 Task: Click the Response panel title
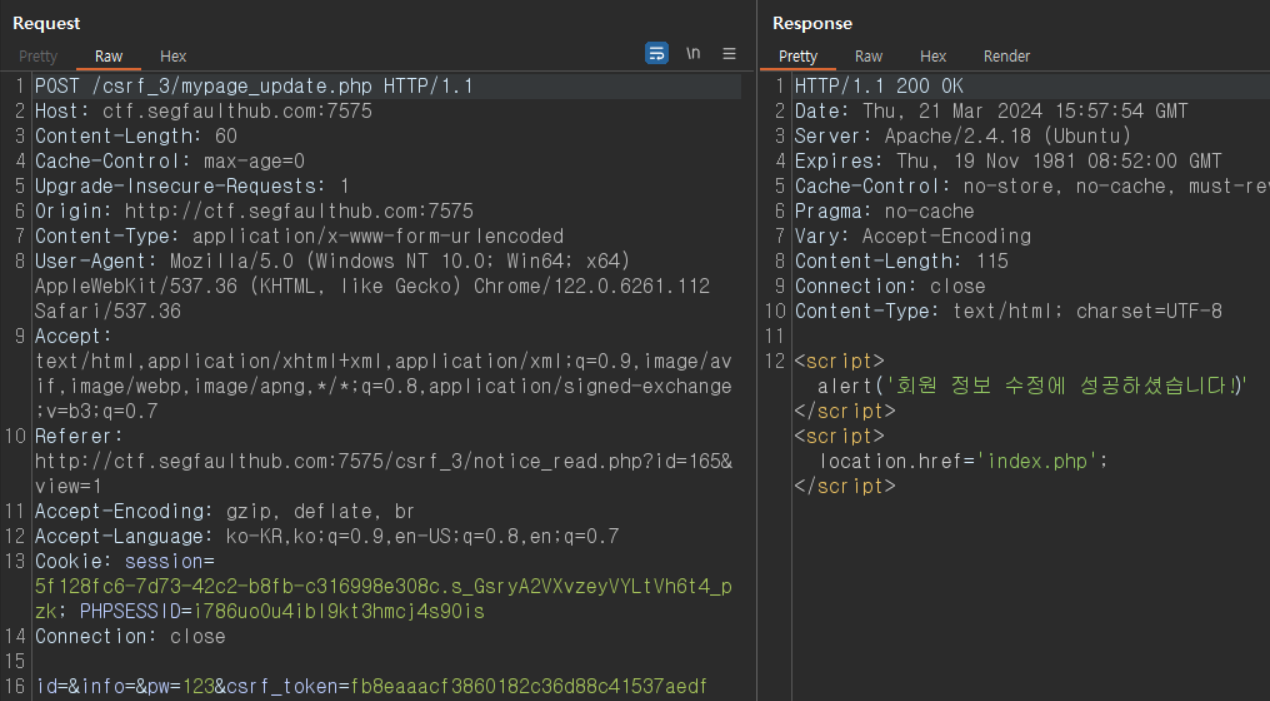812,23
